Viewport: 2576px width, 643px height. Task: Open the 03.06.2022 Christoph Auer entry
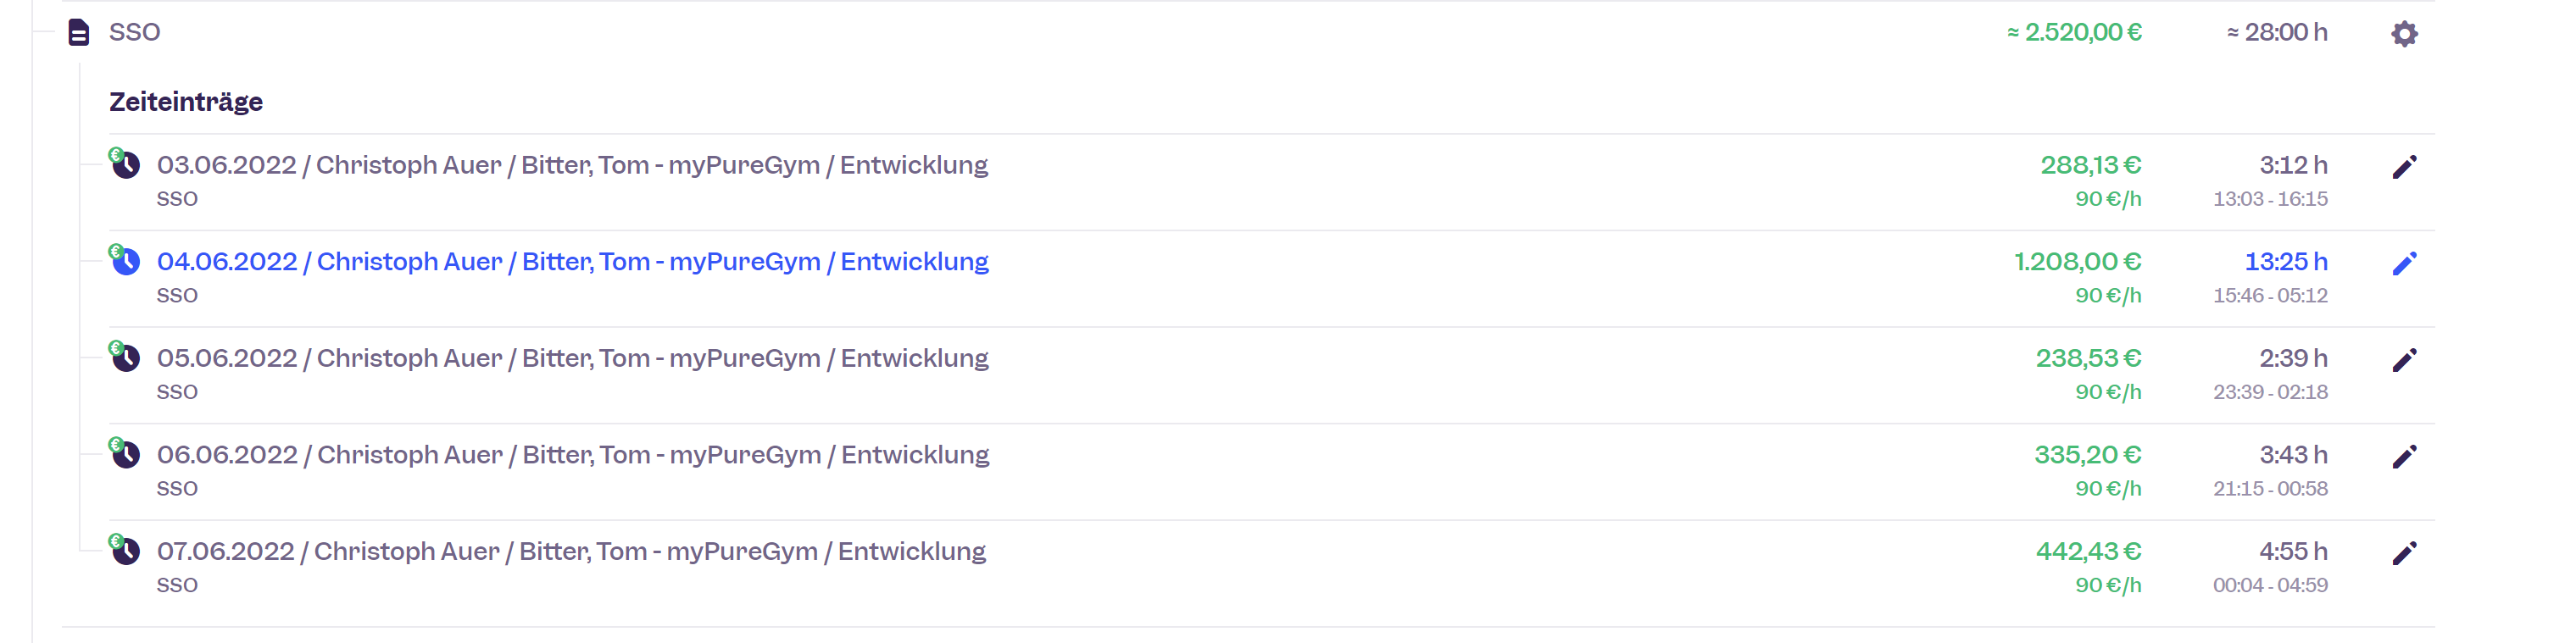572,165
